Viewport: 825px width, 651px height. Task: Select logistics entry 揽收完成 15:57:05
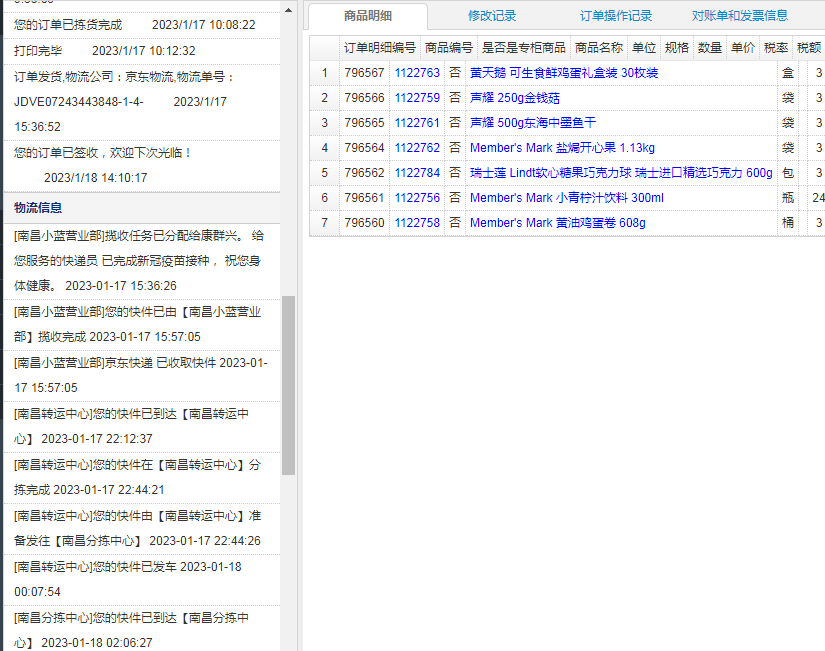click(142, 324)
